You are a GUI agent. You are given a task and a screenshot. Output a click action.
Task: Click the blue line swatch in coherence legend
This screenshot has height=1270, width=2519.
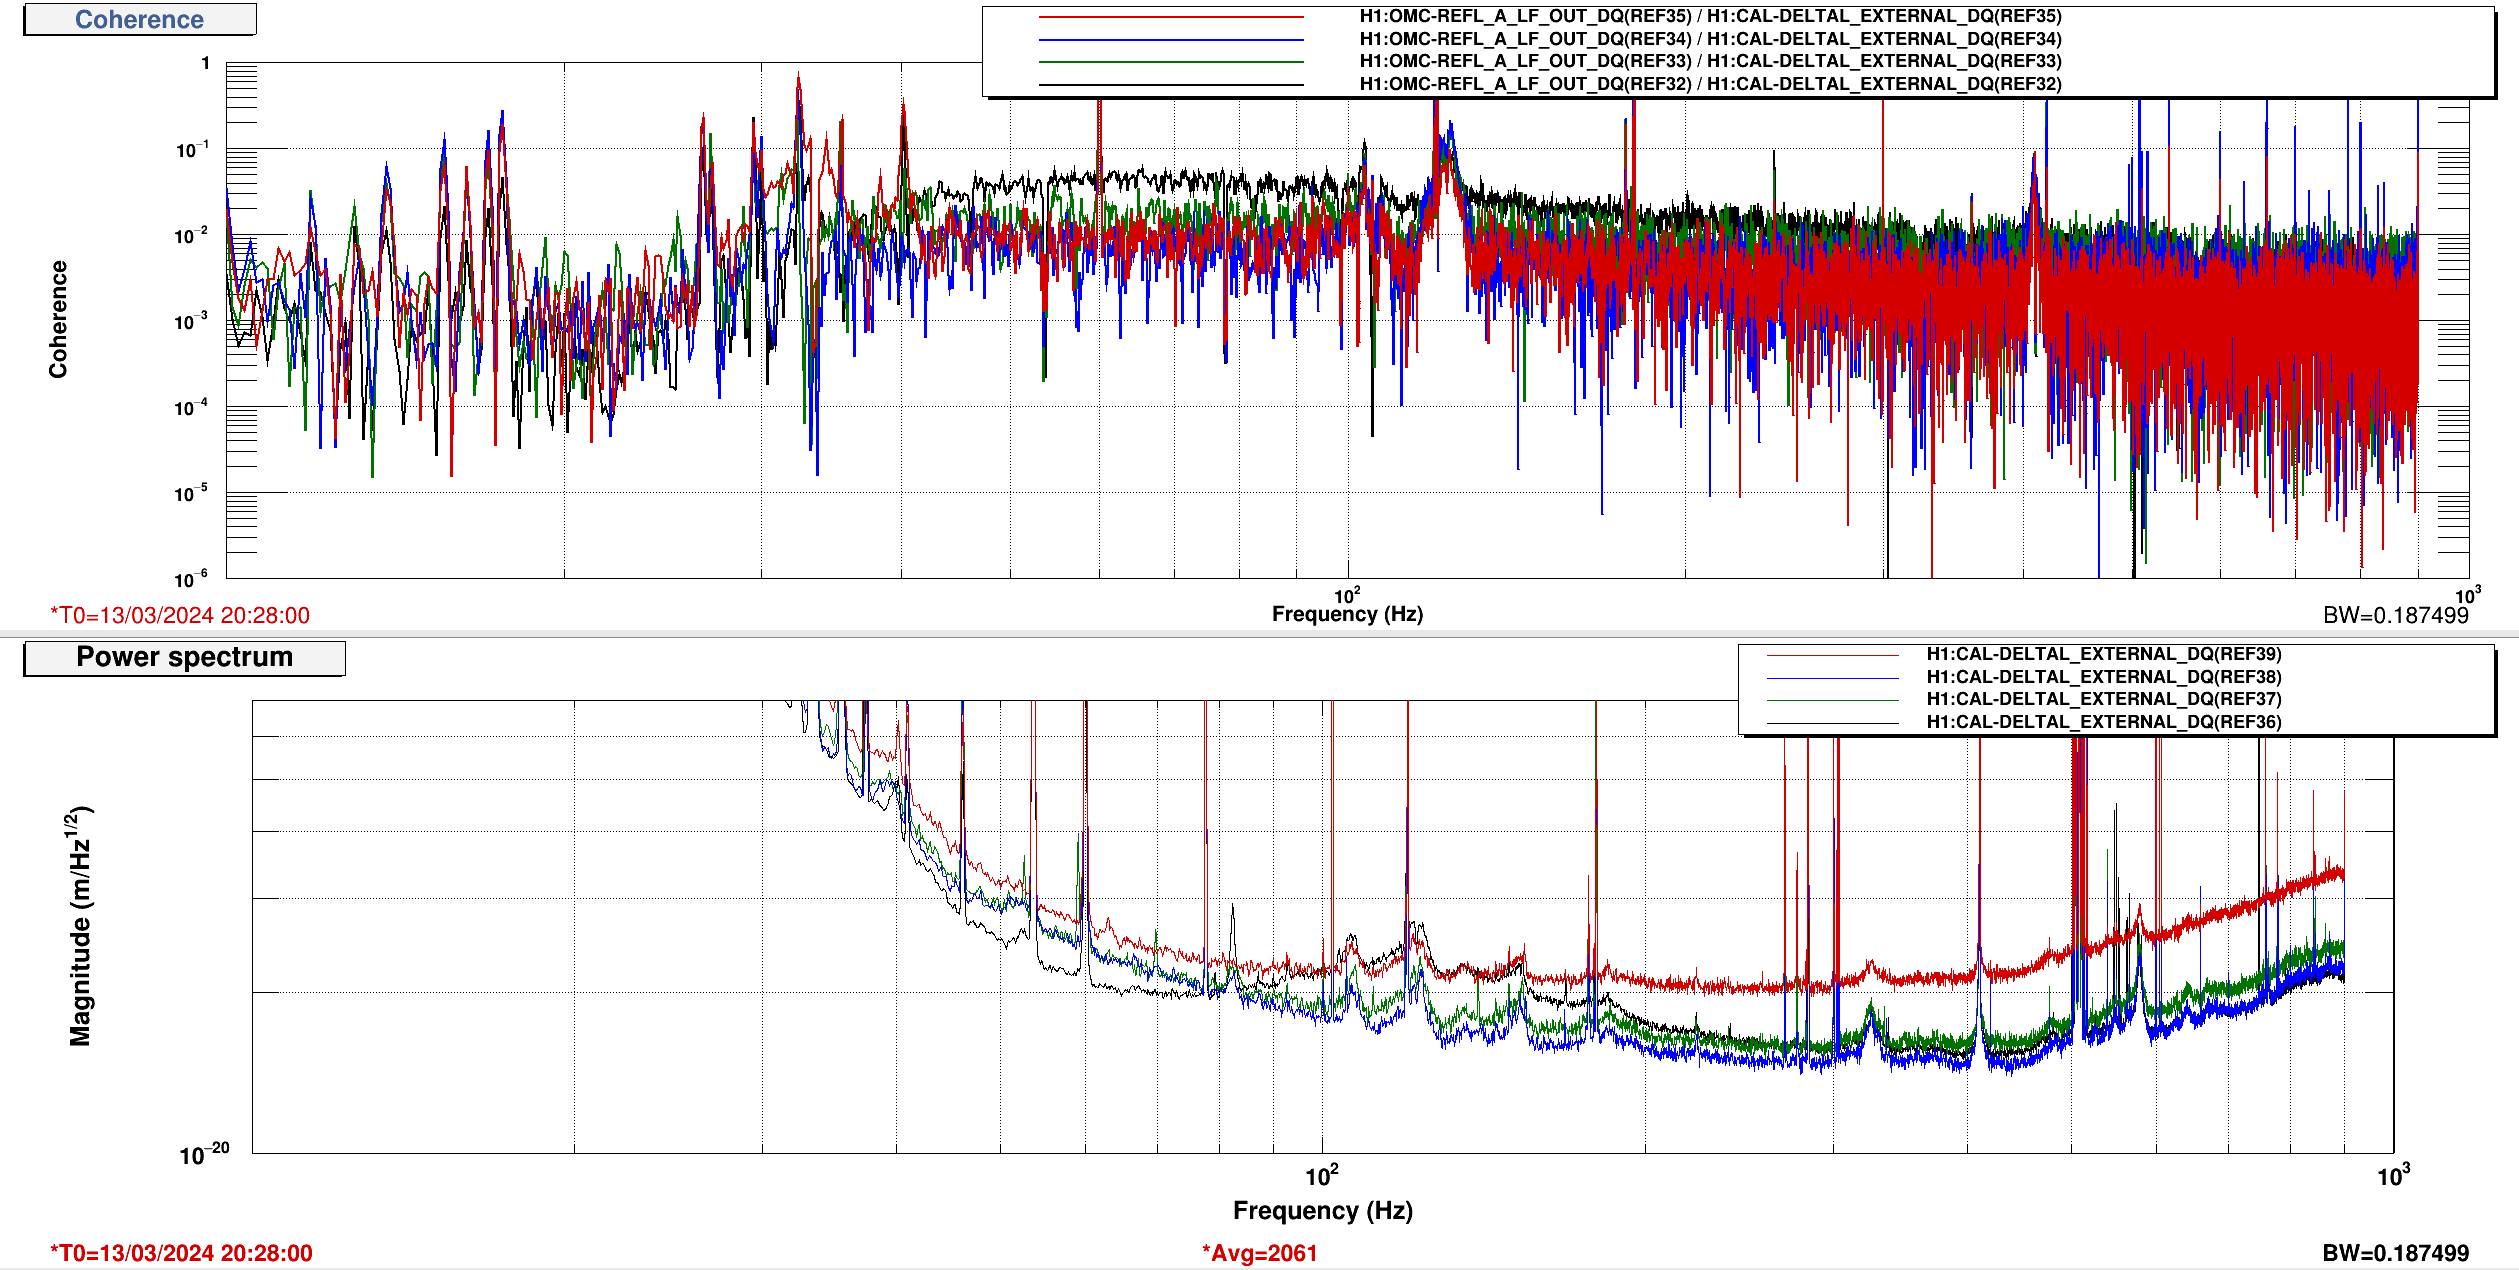(1170, 40)
